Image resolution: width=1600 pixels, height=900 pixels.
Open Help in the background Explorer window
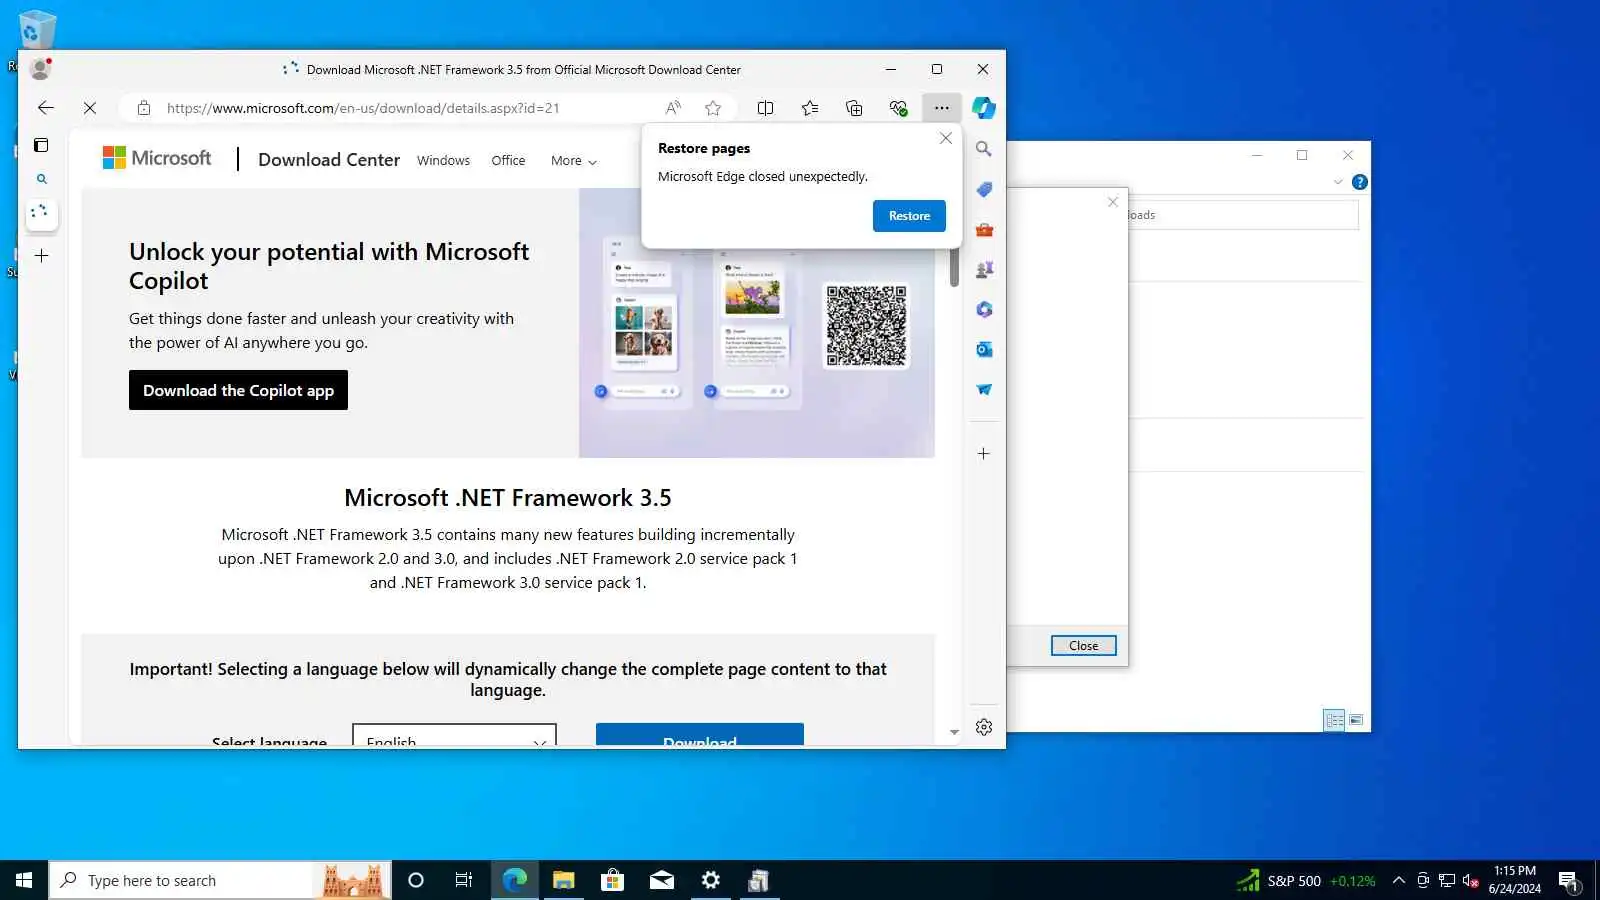[1360, 182]
